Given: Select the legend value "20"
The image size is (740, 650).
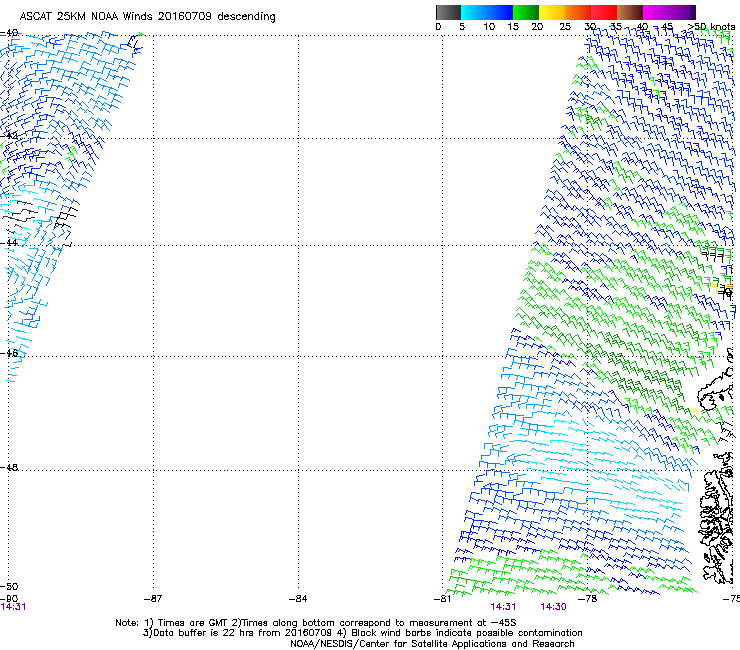Looking at the screenshot, I should [537, 27].
